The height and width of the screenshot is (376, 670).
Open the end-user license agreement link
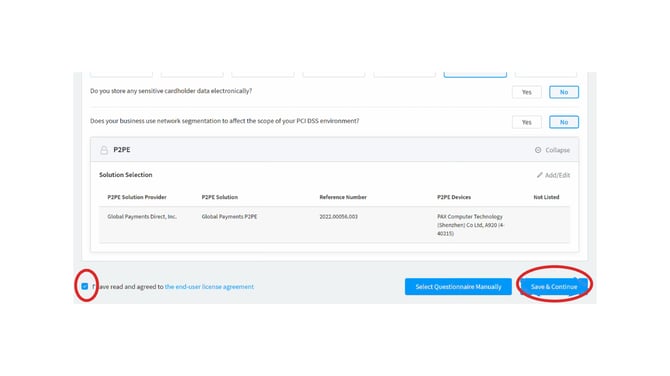(209, 287)
